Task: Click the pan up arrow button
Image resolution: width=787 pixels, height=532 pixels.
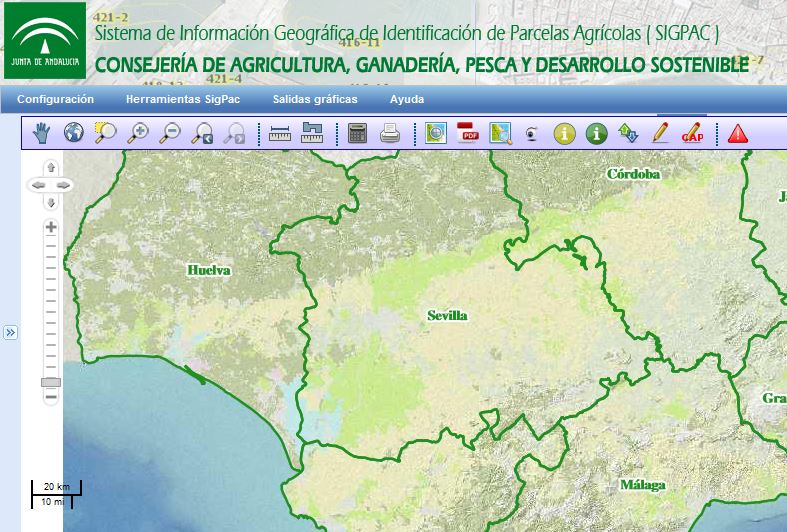Action: tap(50, 167)
